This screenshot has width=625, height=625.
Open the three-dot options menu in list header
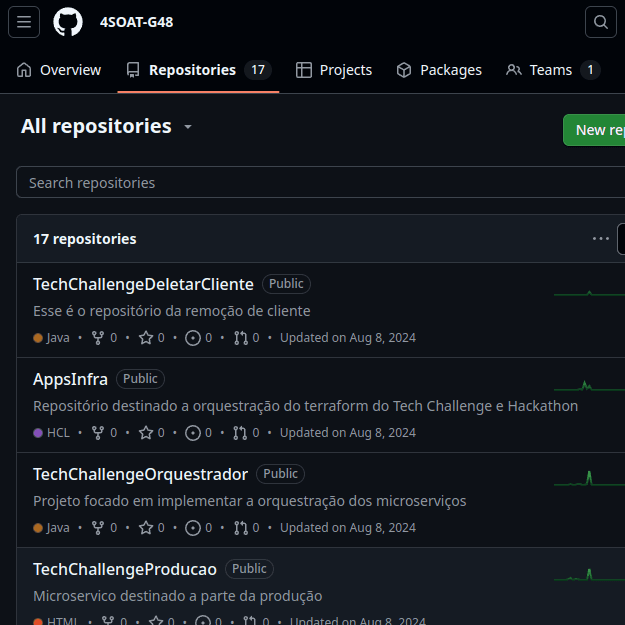click(x=600, y=239)
